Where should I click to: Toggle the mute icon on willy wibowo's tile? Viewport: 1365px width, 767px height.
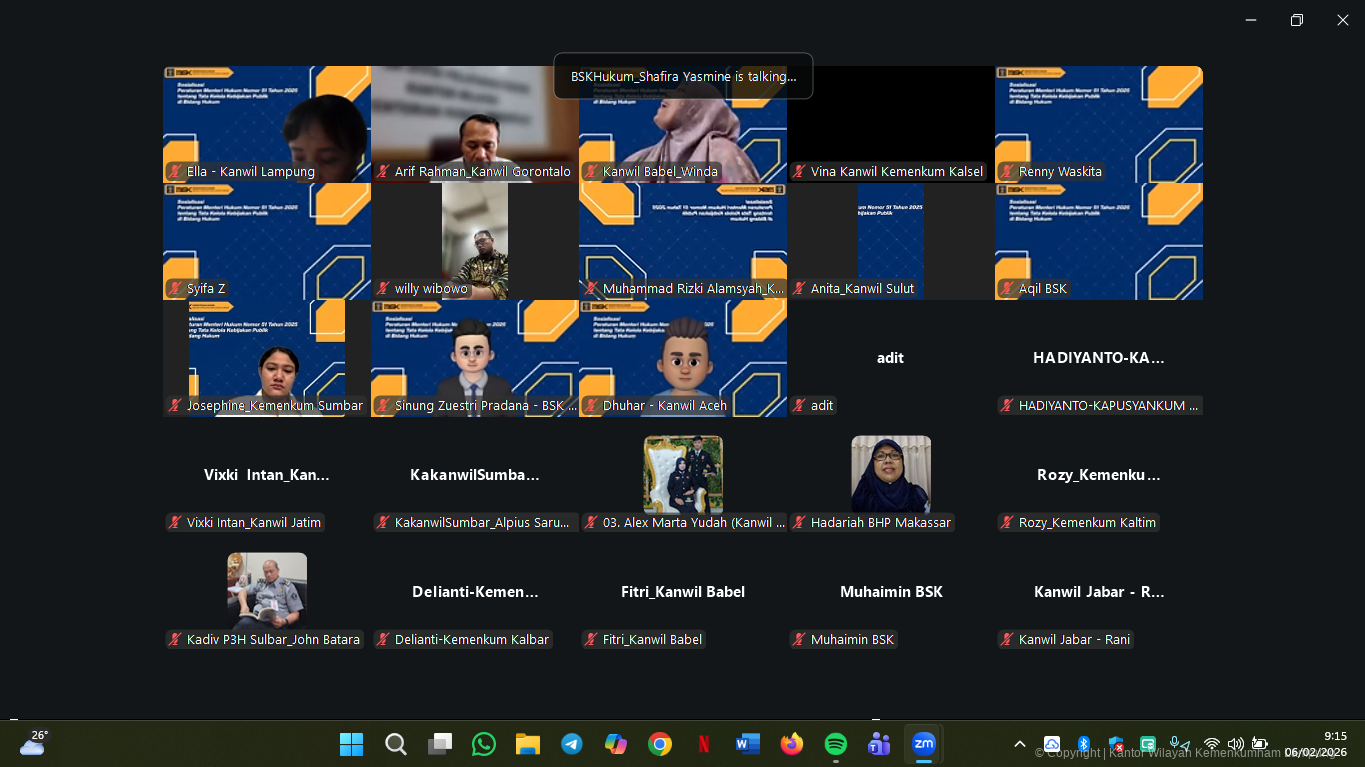click(x=383, y=288)
